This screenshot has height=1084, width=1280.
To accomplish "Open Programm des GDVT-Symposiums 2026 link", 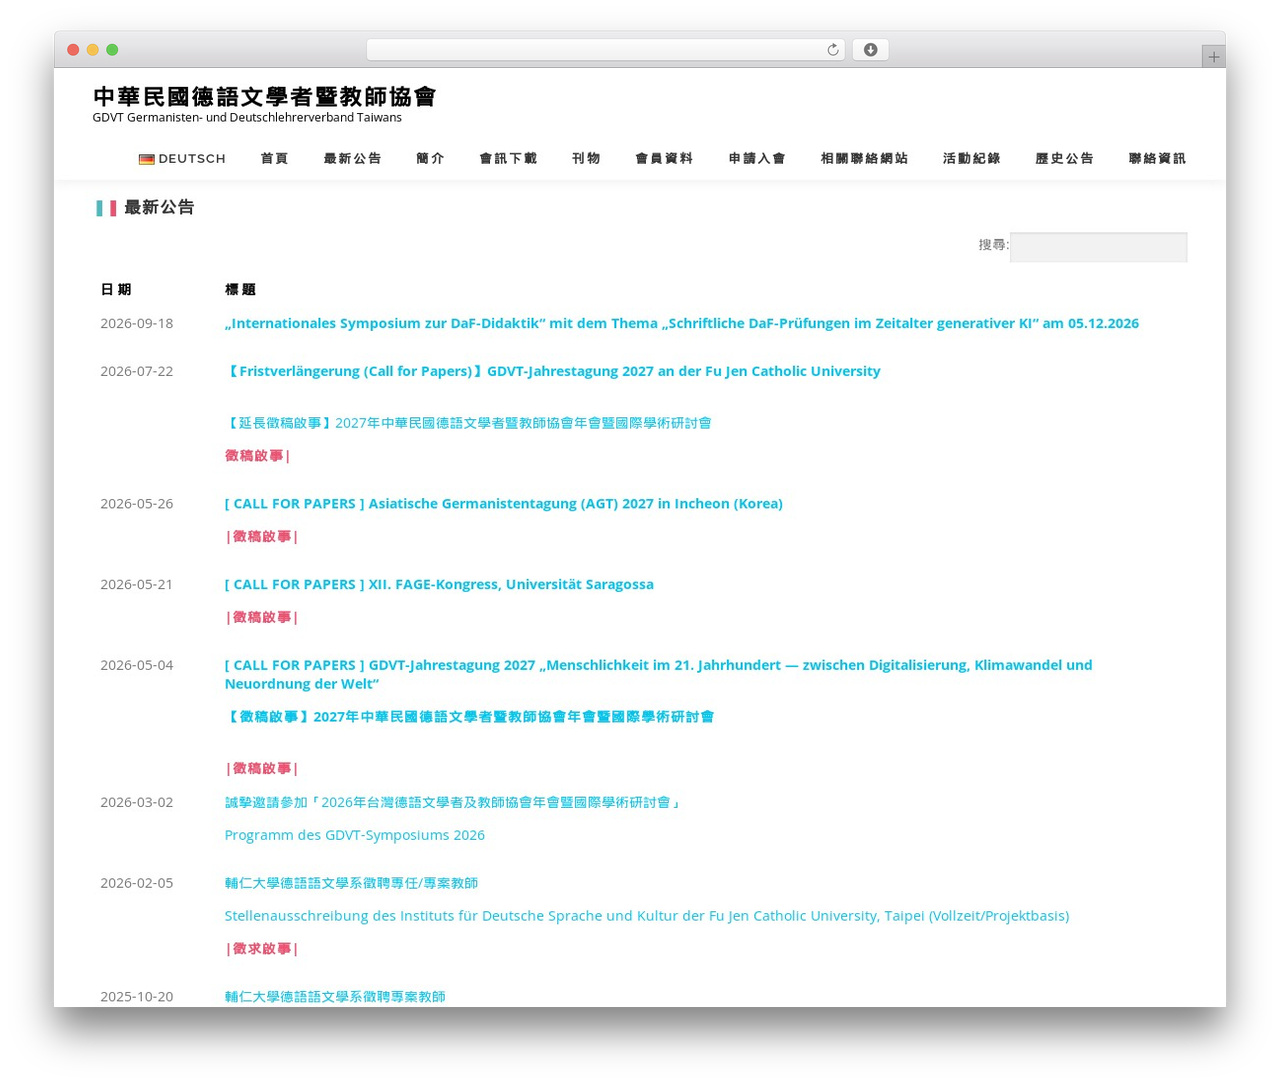I will pyautogui.click(x=355, y=835).
